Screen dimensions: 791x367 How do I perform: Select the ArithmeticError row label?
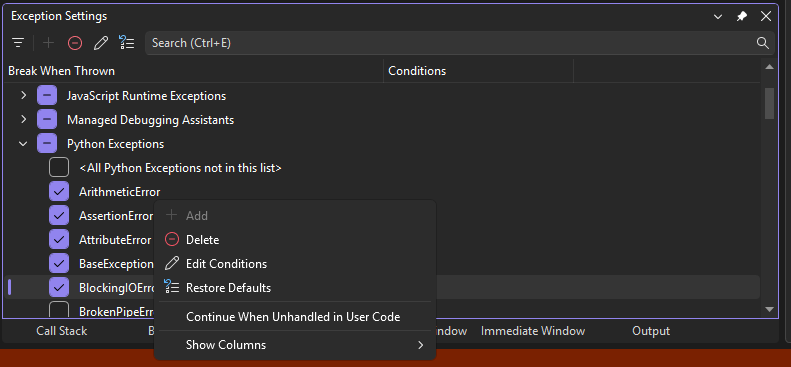[120, 192]
